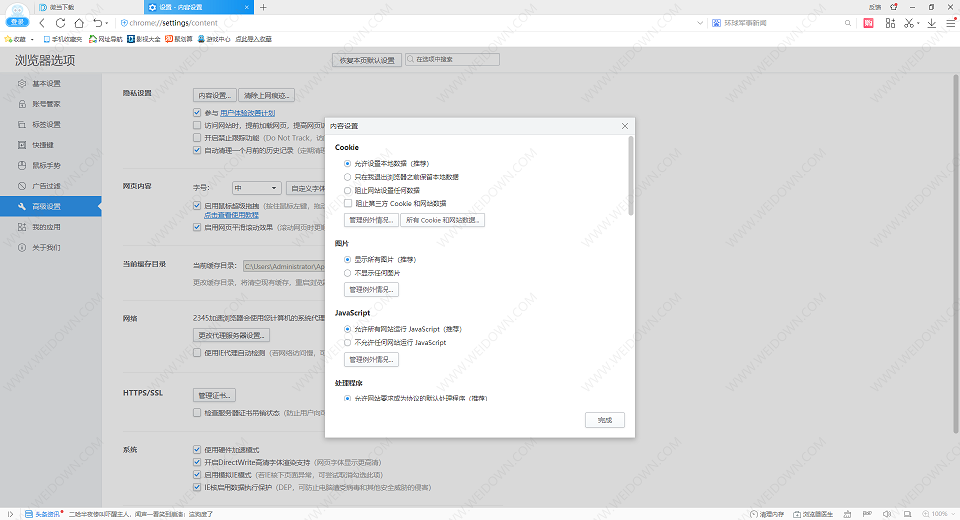Select 阻止网站设置任何数据 radio option

coord(348,190)
